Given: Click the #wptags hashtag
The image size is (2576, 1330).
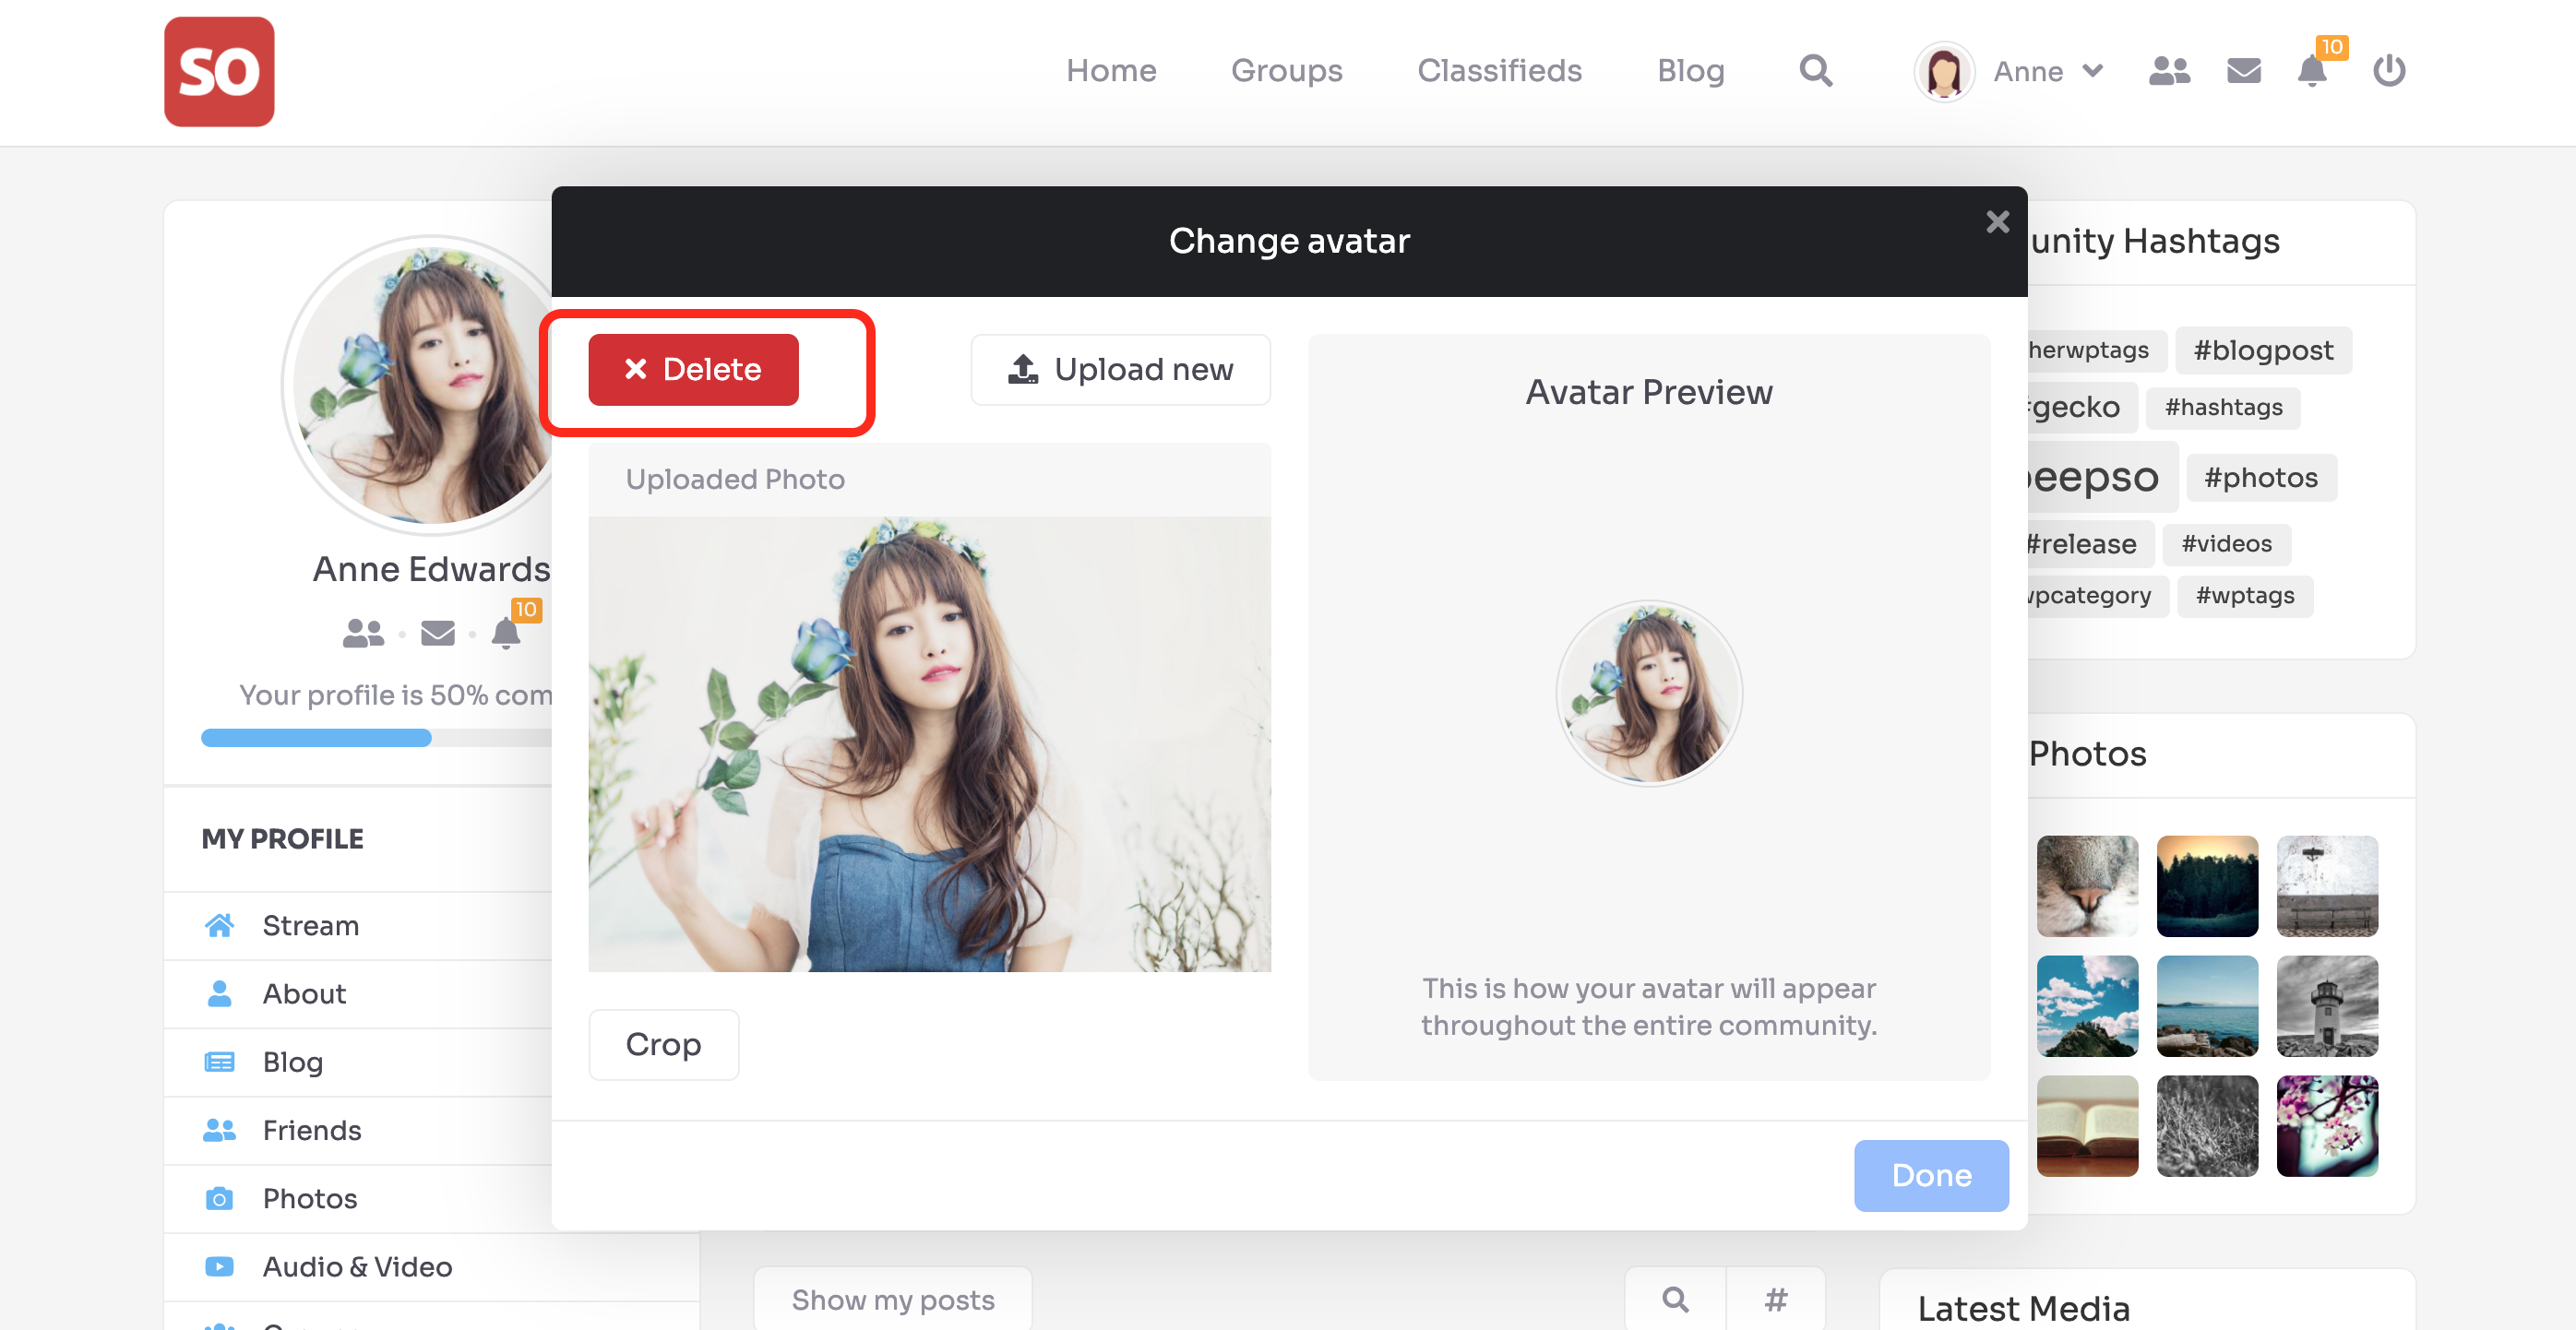Looking at the screenshot, I should pyautogui.click(x=2245, y=596).
